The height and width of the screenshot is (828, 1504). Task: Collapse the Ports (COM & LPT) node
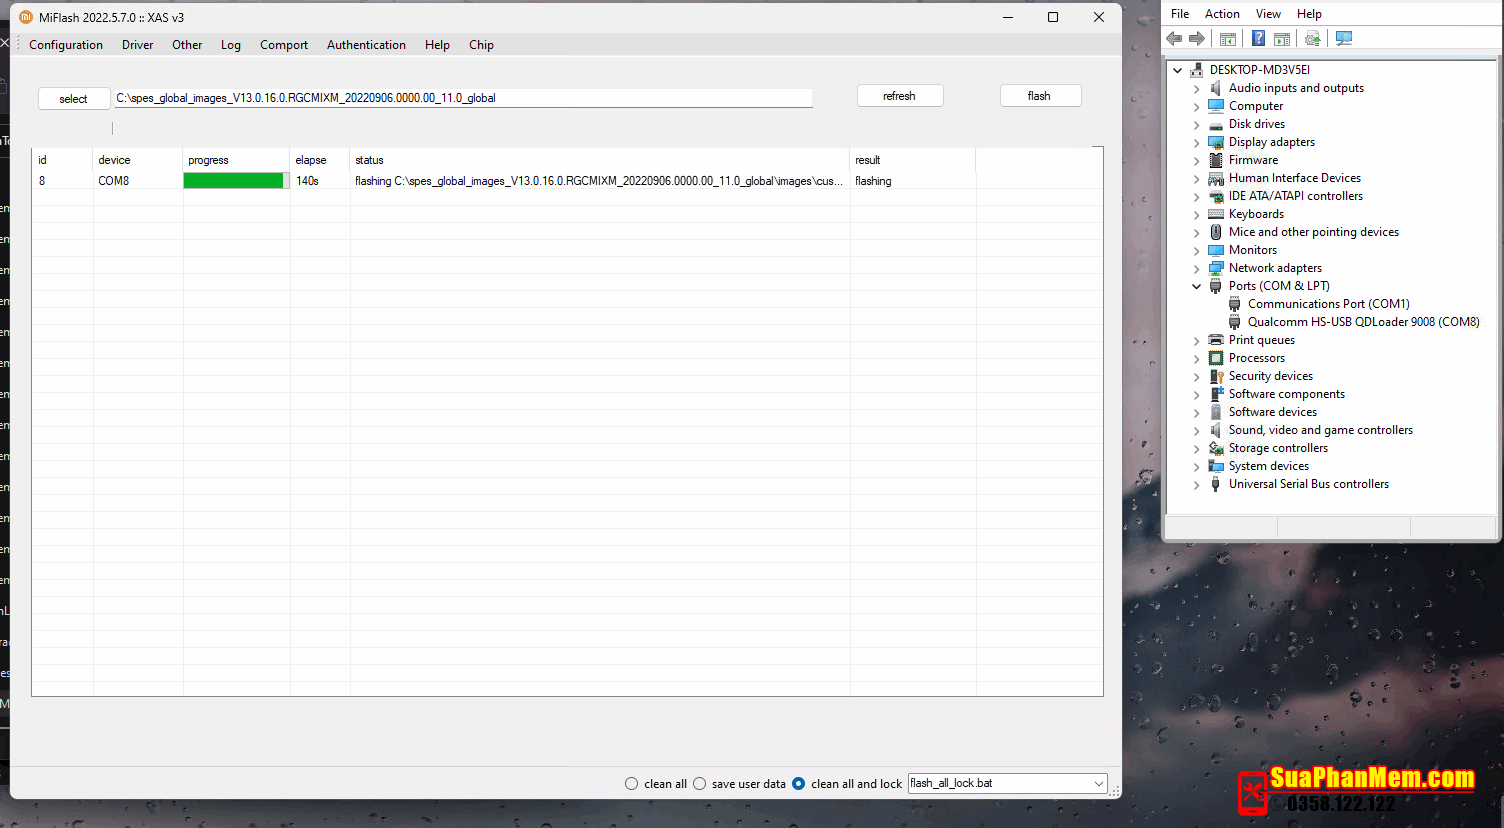click(1196, 286)
